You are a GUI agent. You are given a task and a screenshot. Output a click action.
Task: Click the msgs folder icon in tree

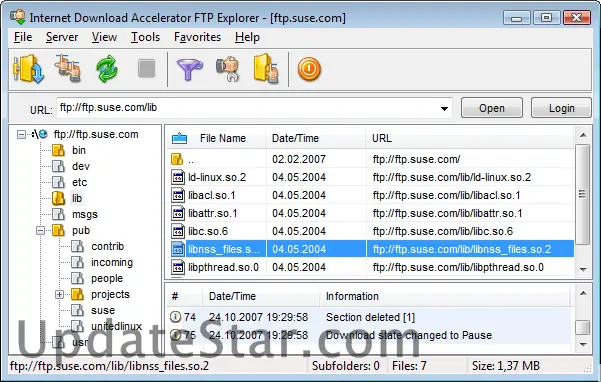(58, 214)
